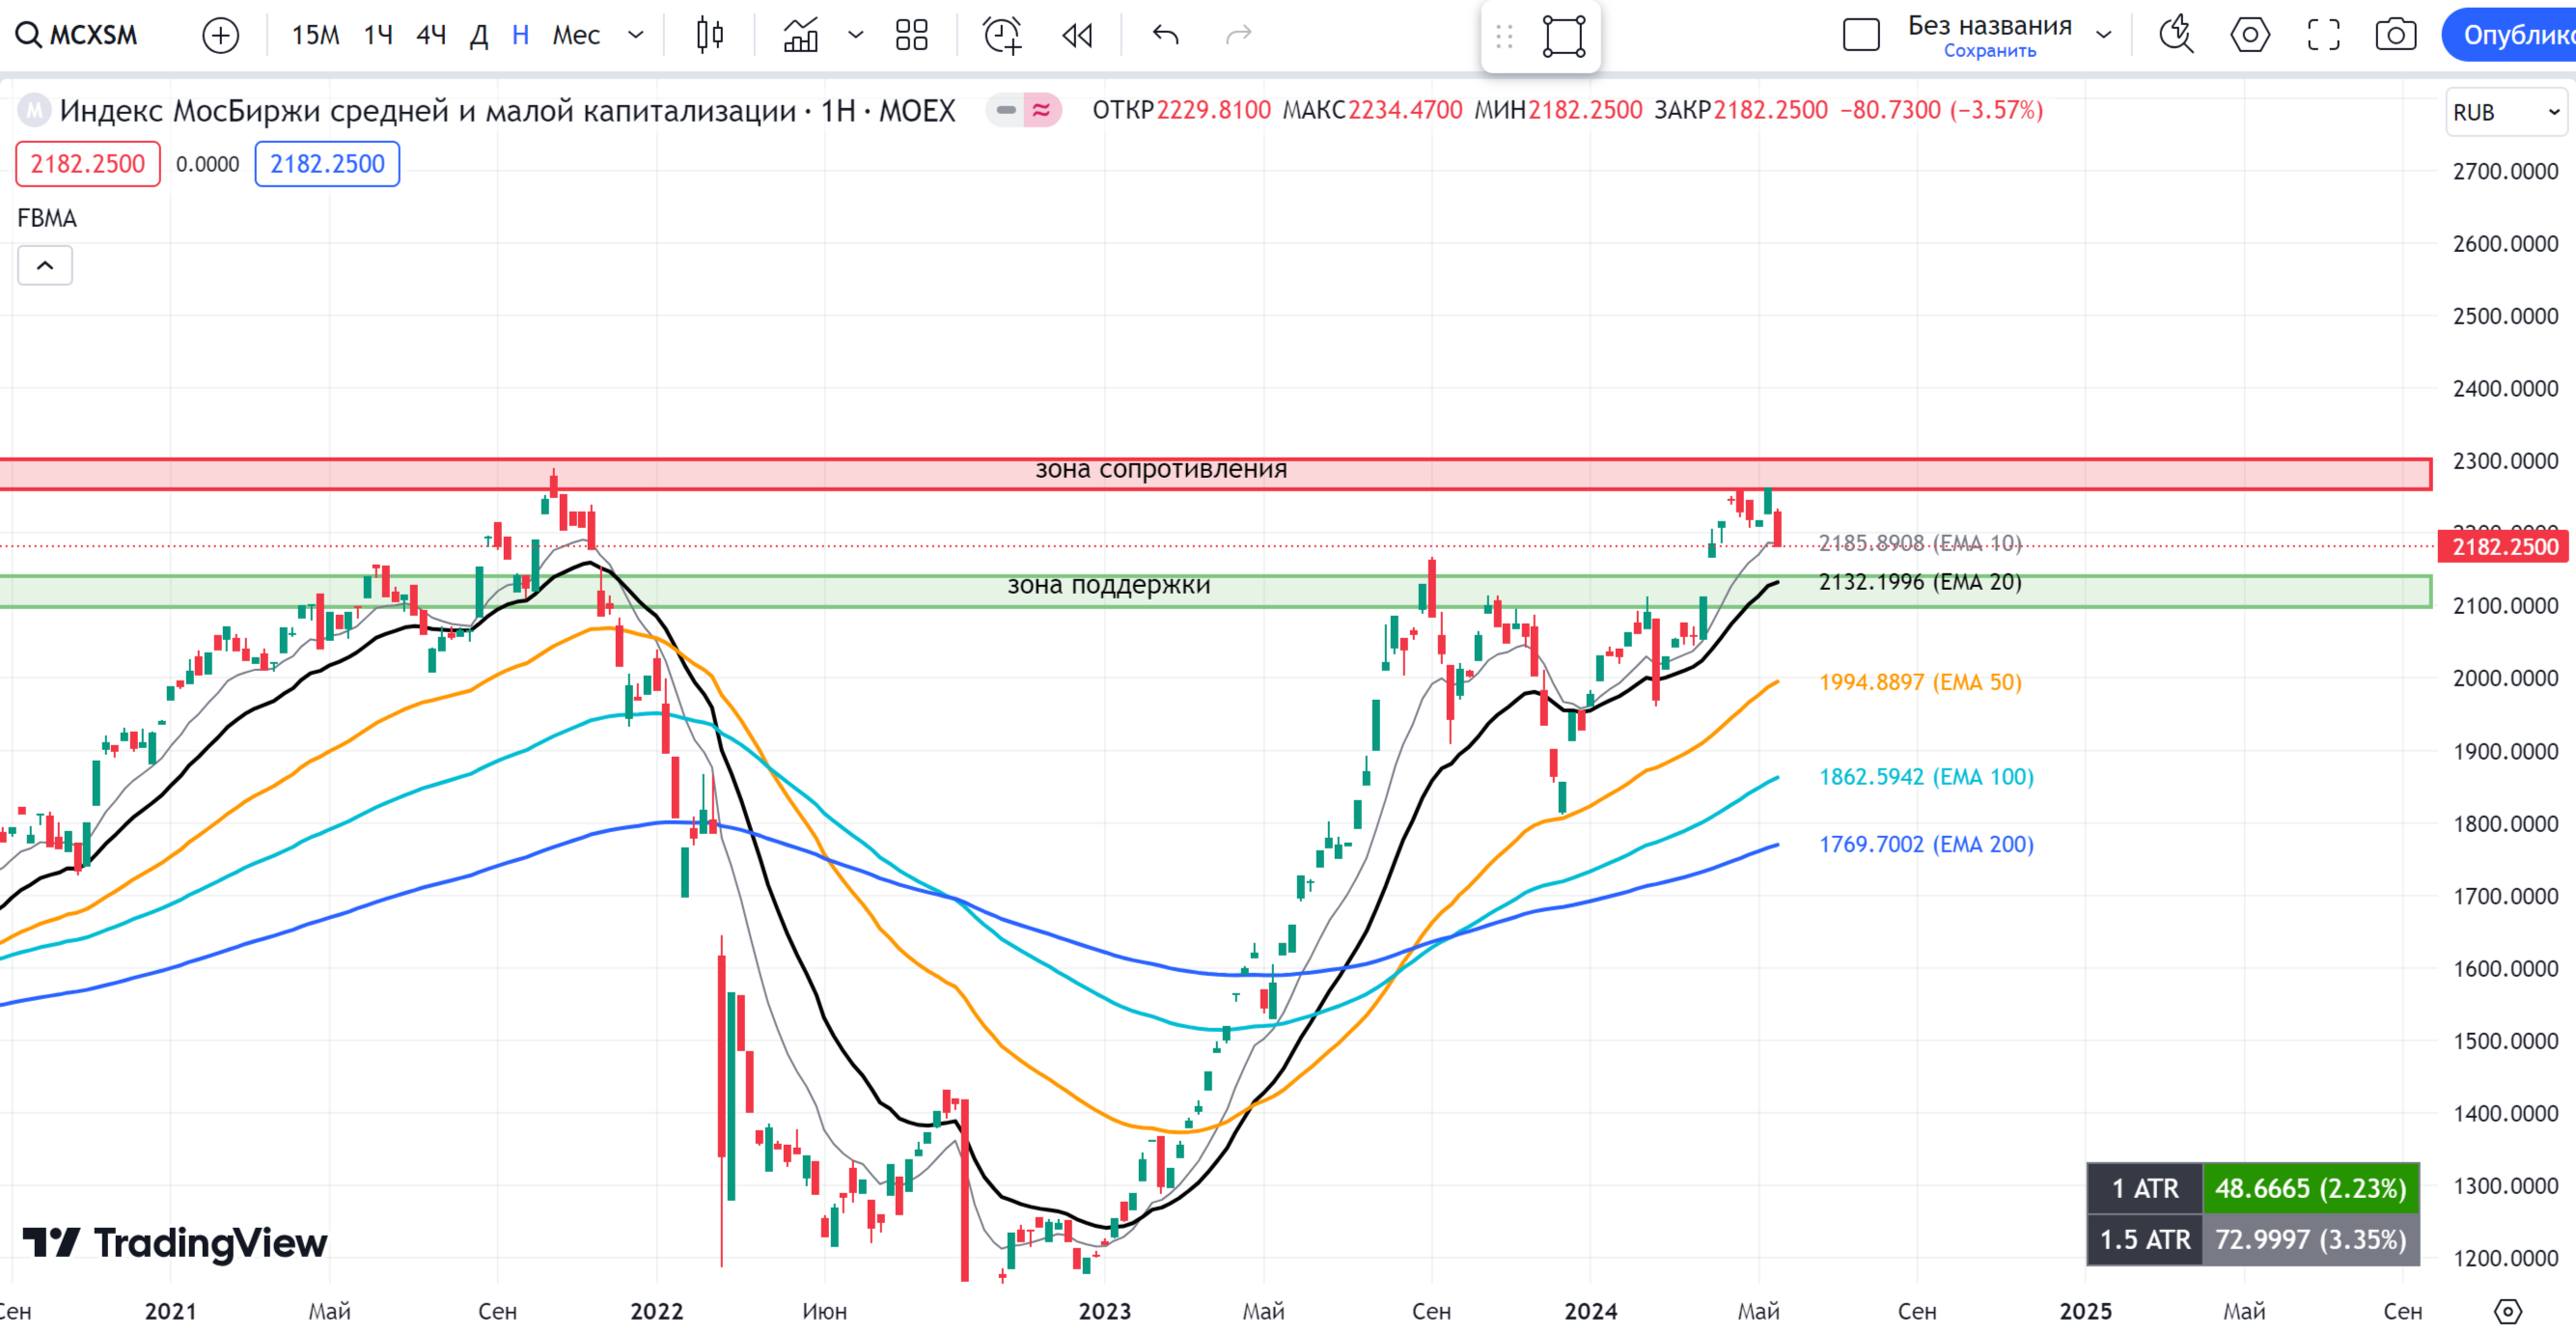This screenshot has width=2576, height=1336.
Task: Add symbol with the plus circle icon
Action: pos(220,35)
